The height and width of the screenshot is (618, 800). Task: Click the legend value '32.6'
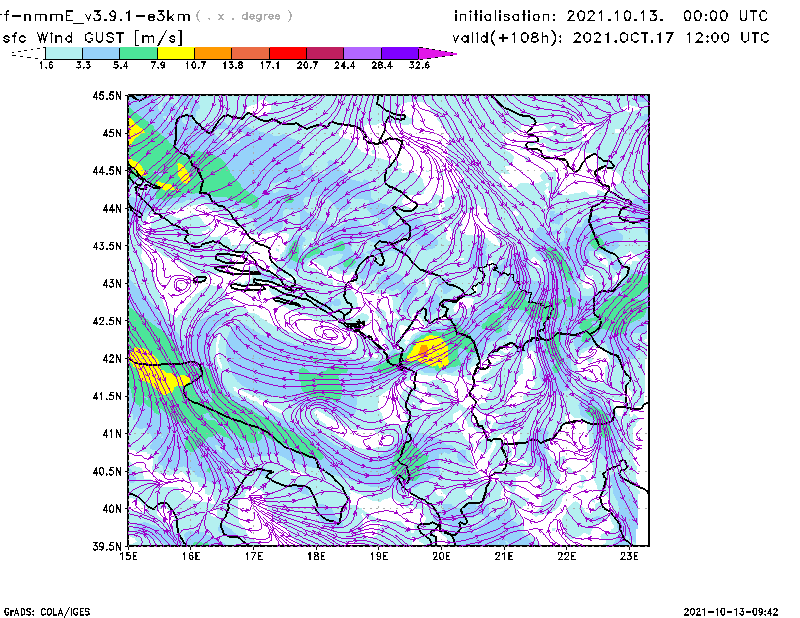(x=419, y=65)
